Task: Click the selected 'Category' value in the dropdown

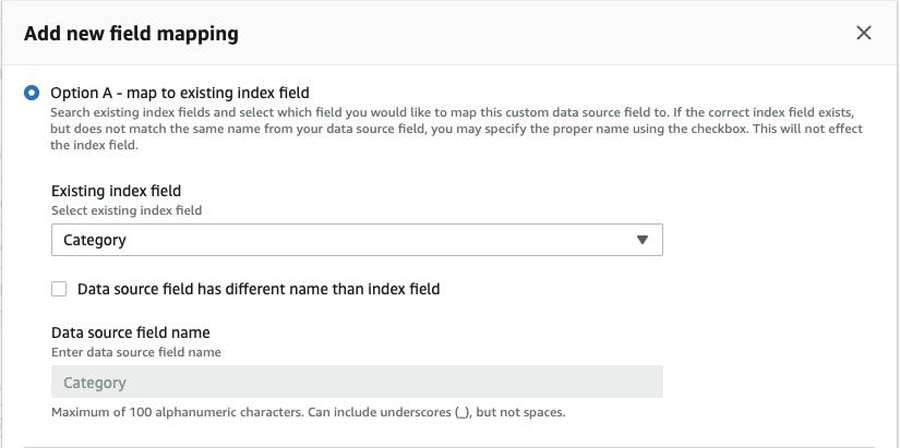Action: [x=94, y=240]
